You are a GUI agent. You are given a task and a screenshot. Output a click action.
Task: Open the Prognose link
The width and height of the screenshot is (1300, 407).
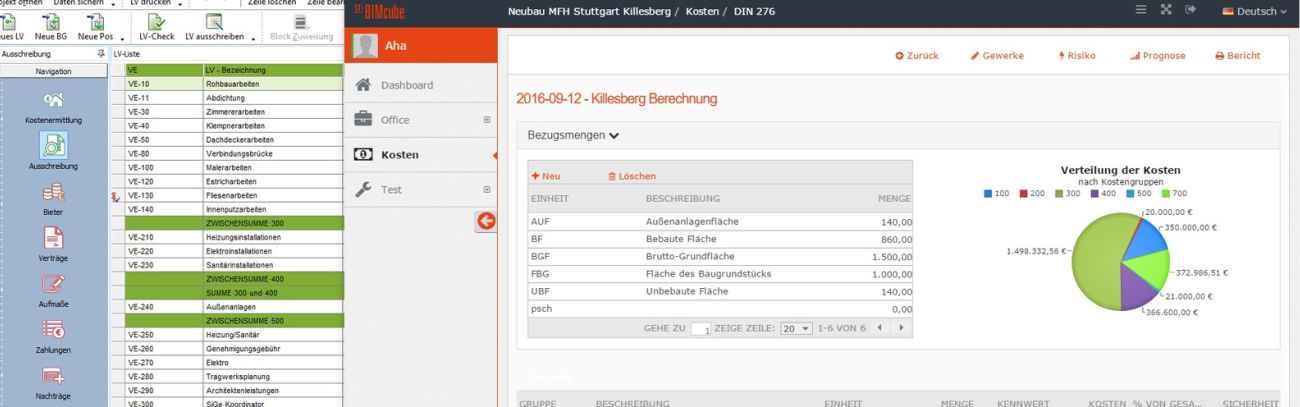coord(1157,56)
